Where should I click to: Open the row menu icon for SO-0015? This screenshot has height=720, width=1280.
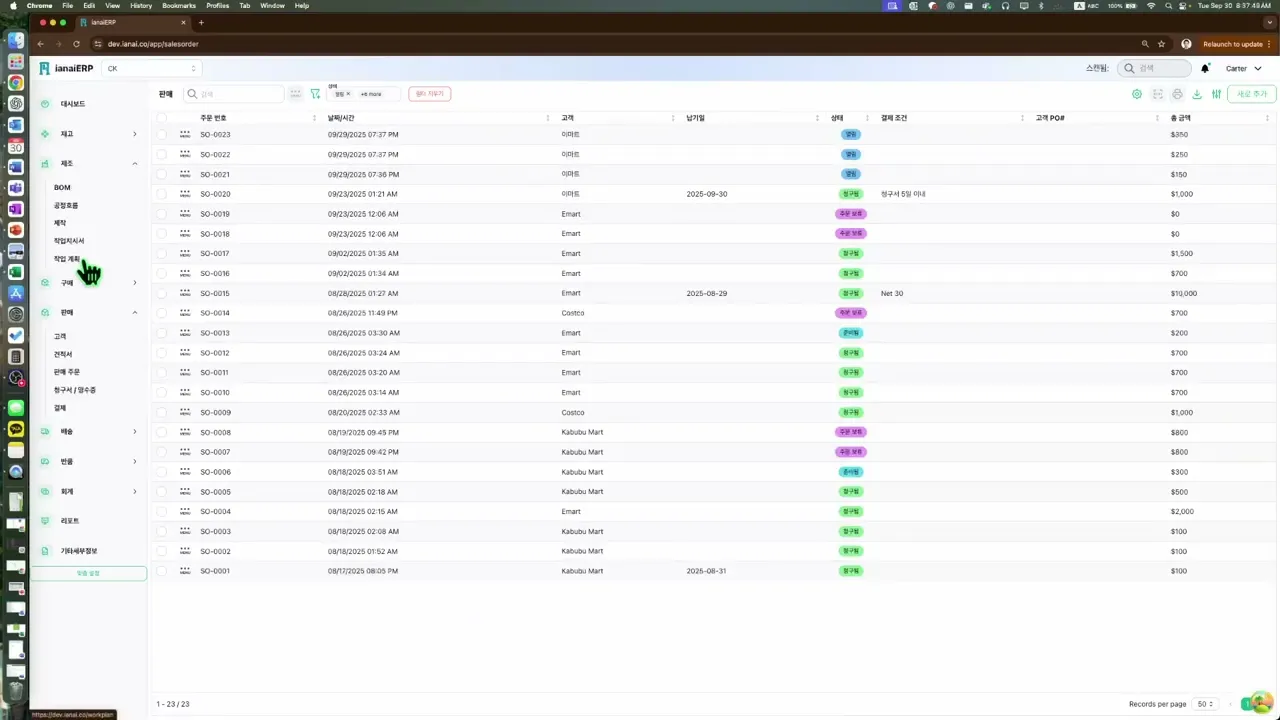tap(185, 293)
